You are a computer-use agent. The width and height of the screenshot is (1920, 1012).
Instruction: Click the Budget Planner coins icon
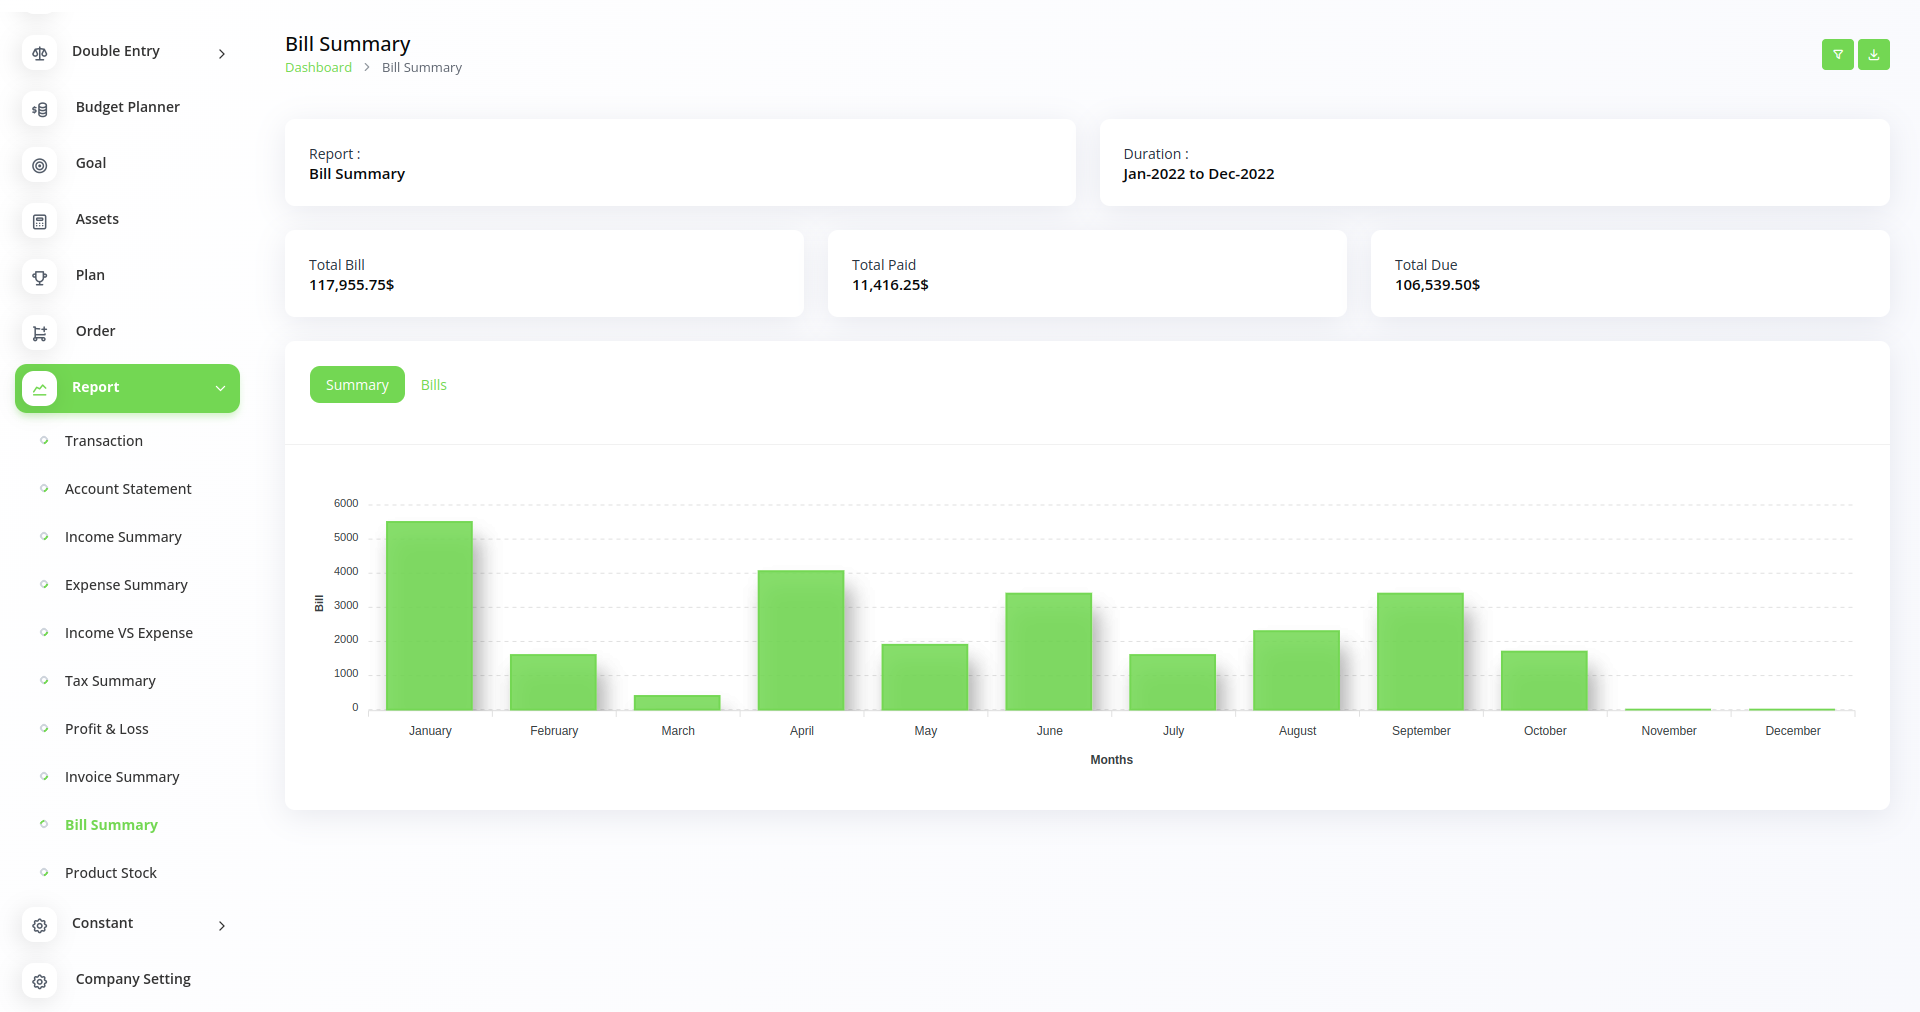[x=40, y=109]
